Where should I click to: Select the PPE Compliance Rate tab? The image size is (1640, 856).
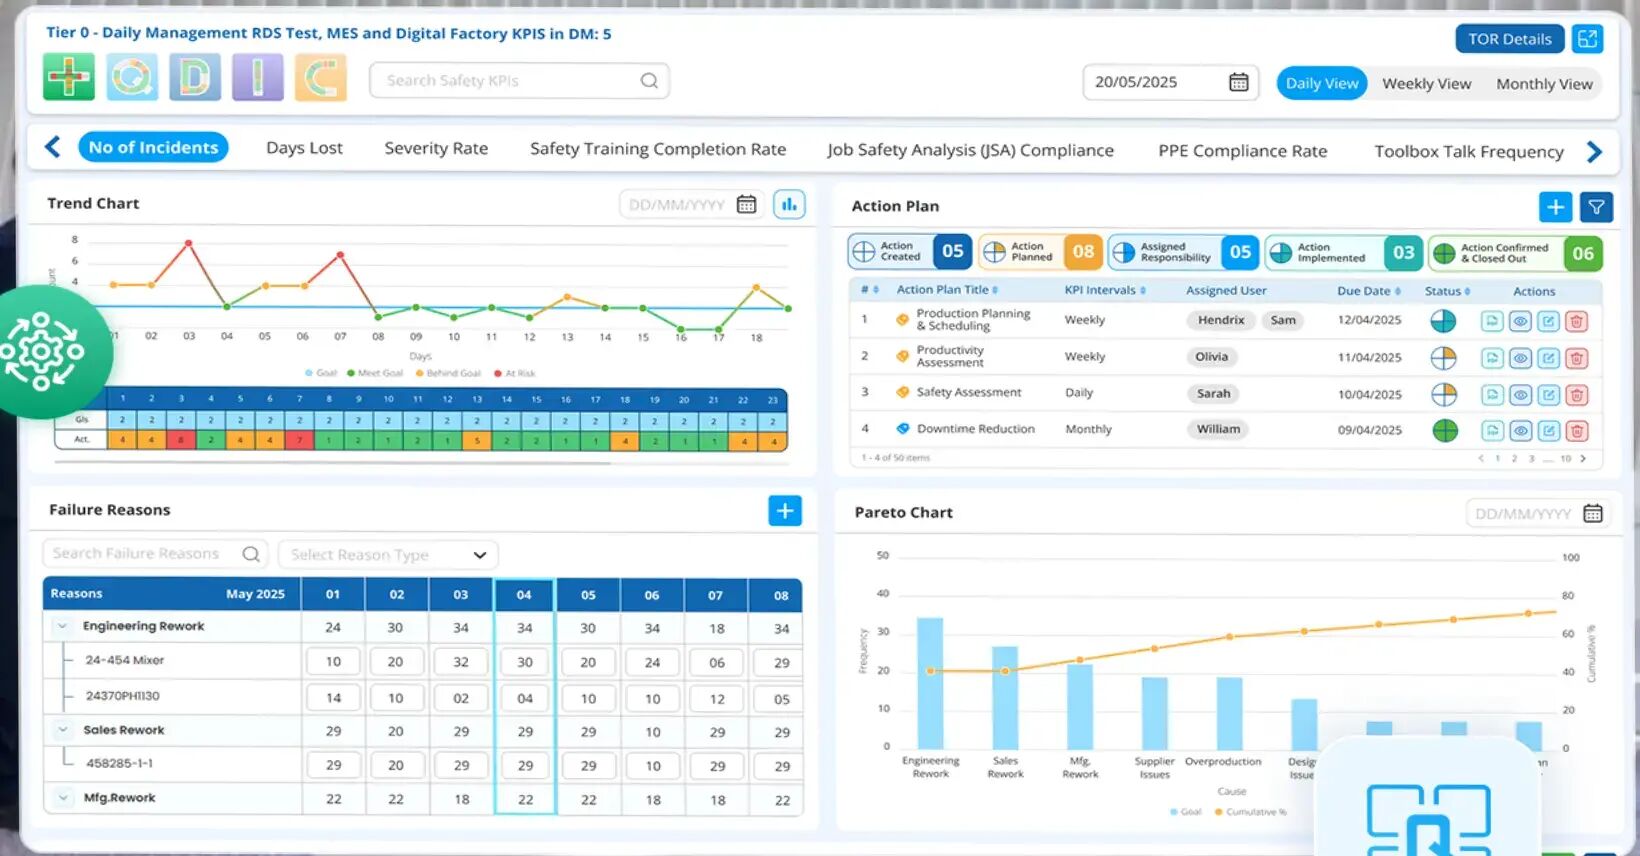point(1242,151)
